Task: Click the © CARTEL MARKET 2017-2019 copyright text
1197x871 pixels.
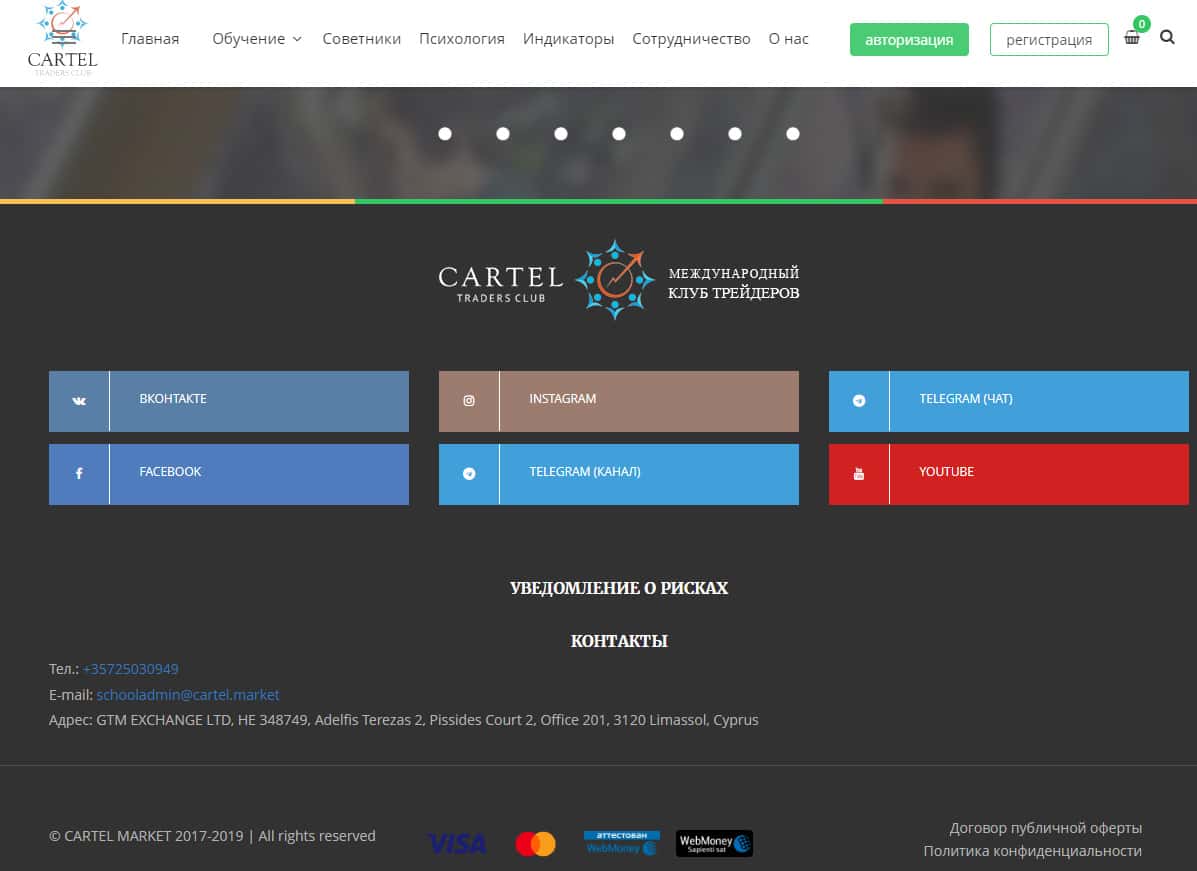Action: [x=212, y=837]
